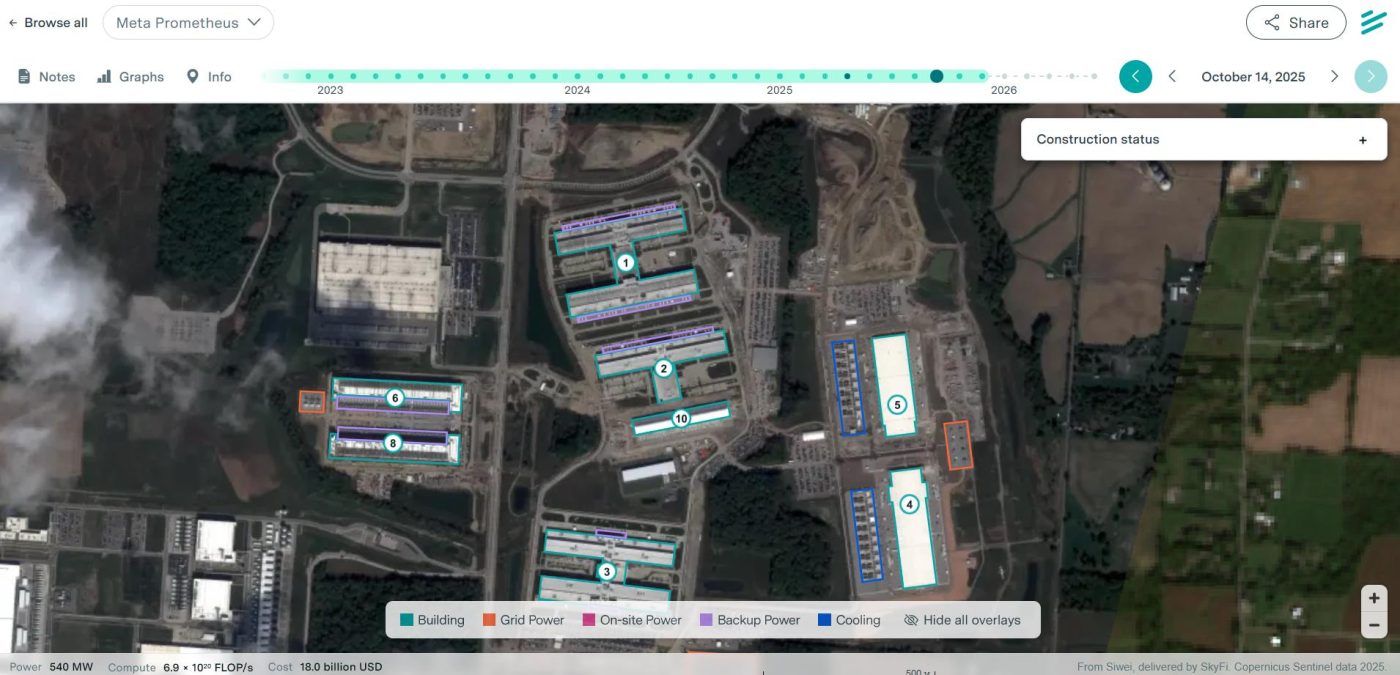1400x675 pixels.
Task: Open the Notes tab
Action: click(47, 77)
